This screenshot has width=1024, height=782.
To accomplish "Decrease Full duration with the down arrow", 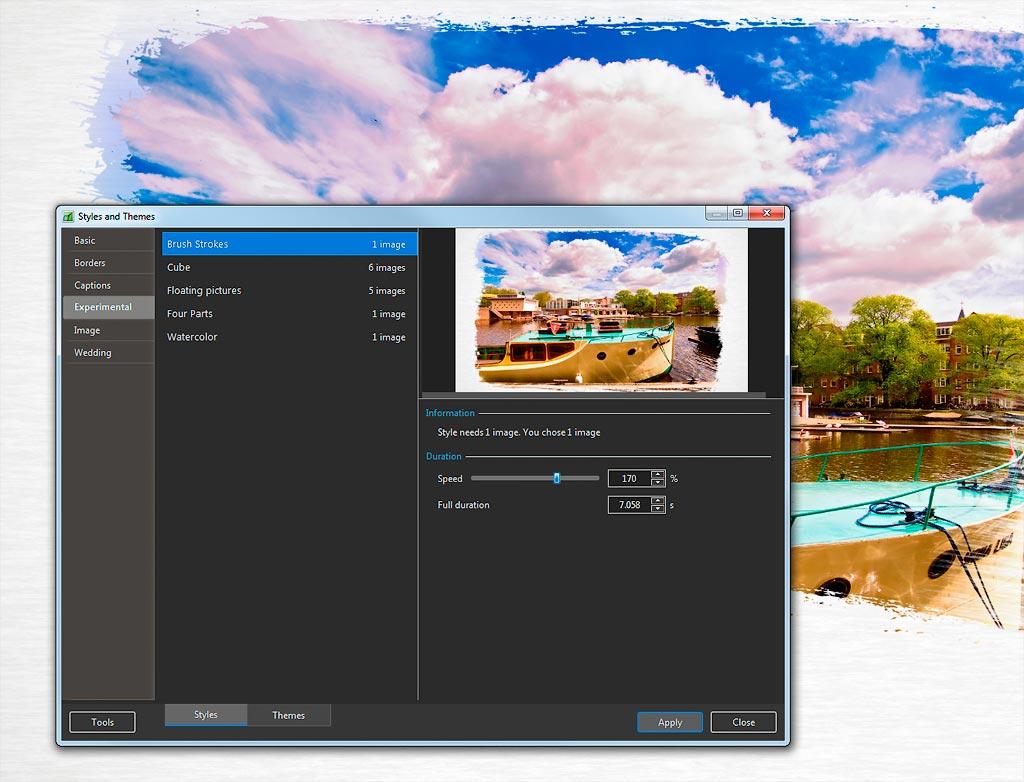I will click(658, 510).
